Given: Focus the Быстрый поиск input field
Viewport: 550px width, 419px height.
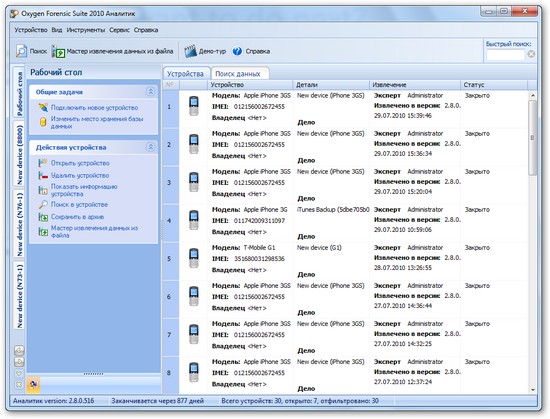Looking at the screenshot, I should click(505, 54).
